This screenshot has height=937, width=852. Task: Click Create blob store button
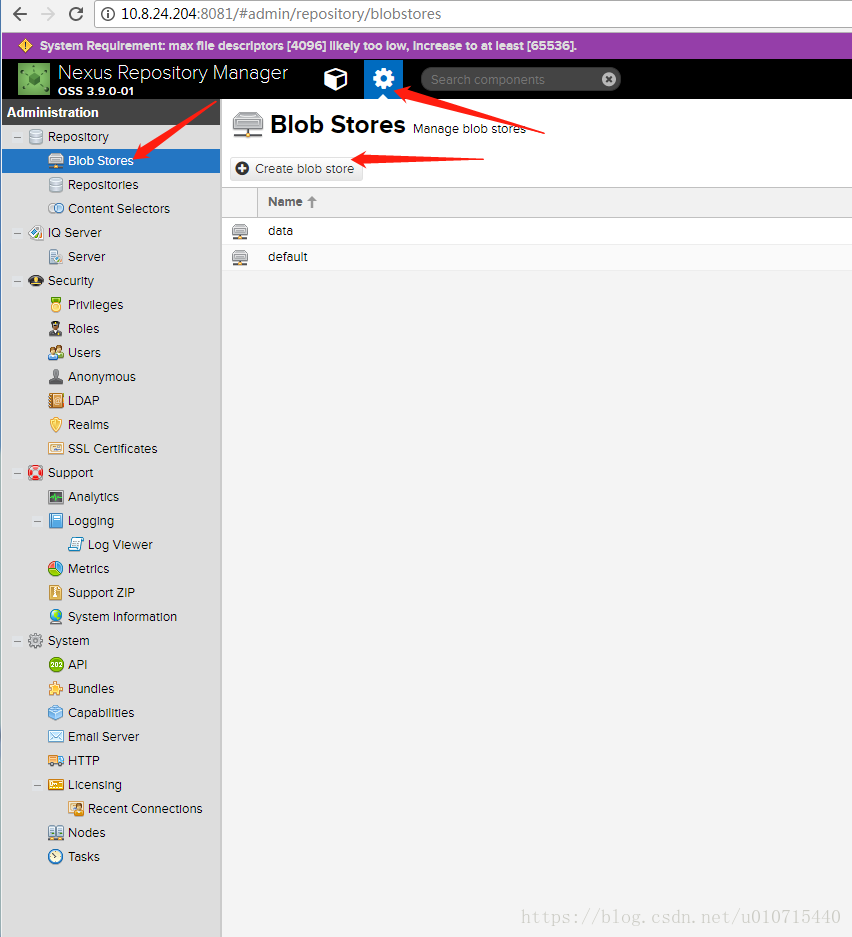click(x=296, y=169)
